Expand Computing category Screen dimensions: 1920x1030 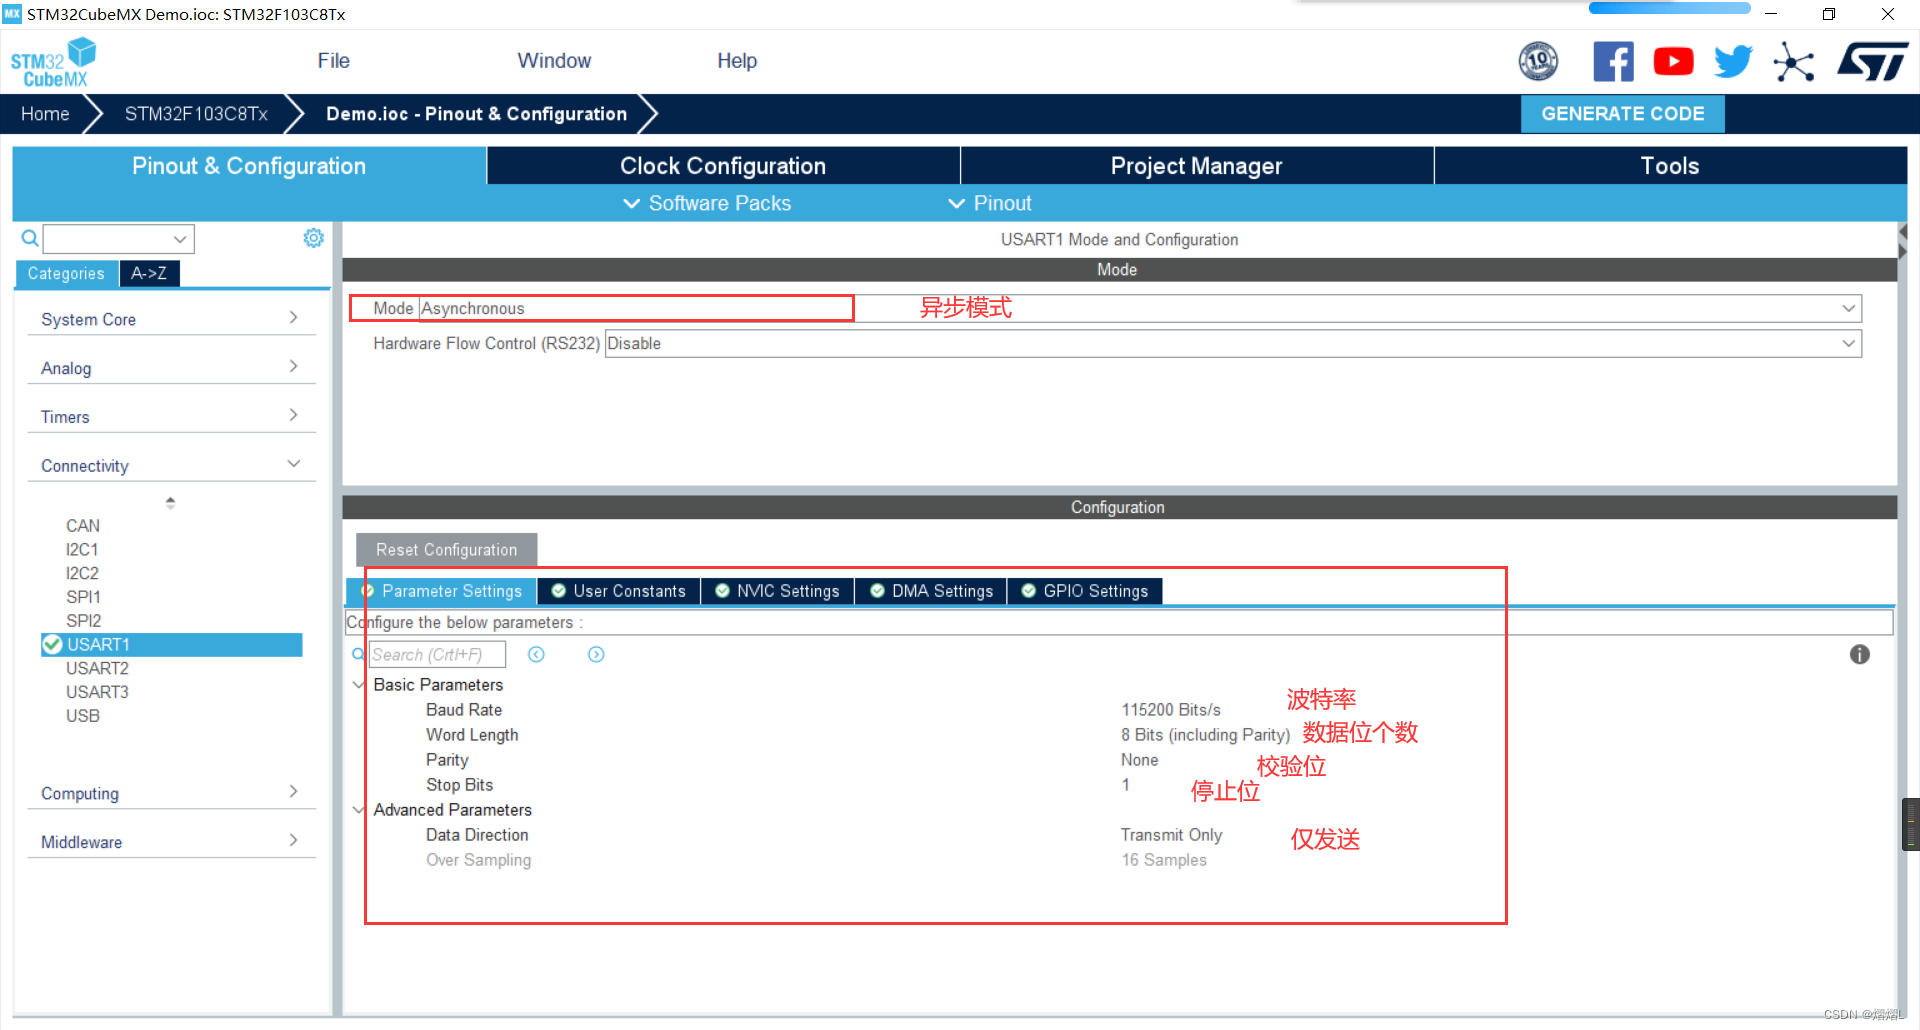170,793
